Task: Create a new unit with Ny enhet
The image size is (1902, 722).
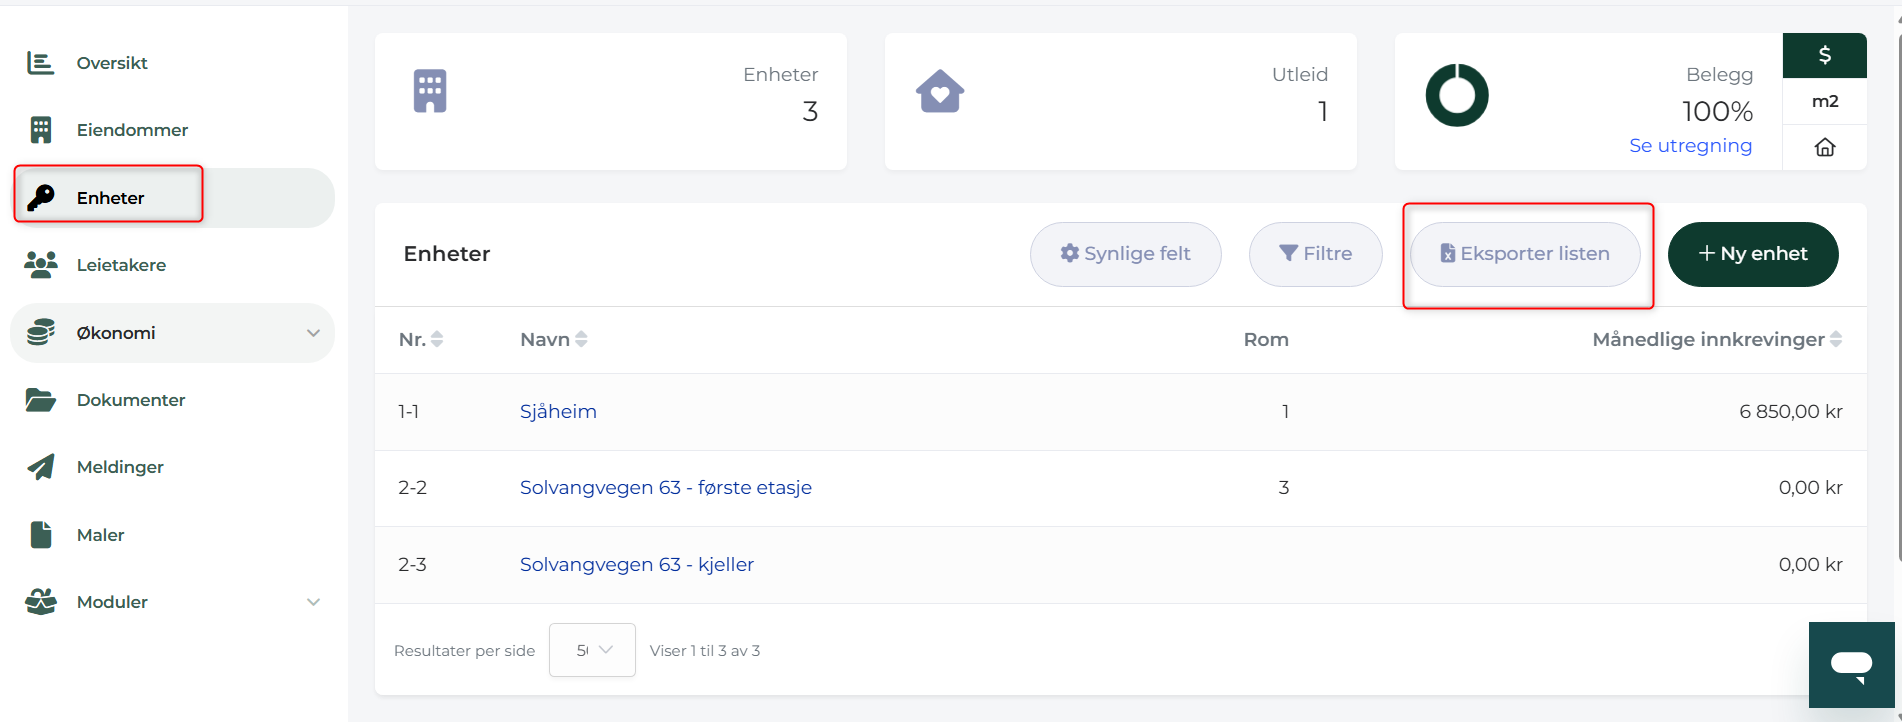Action: (1753, 254)
